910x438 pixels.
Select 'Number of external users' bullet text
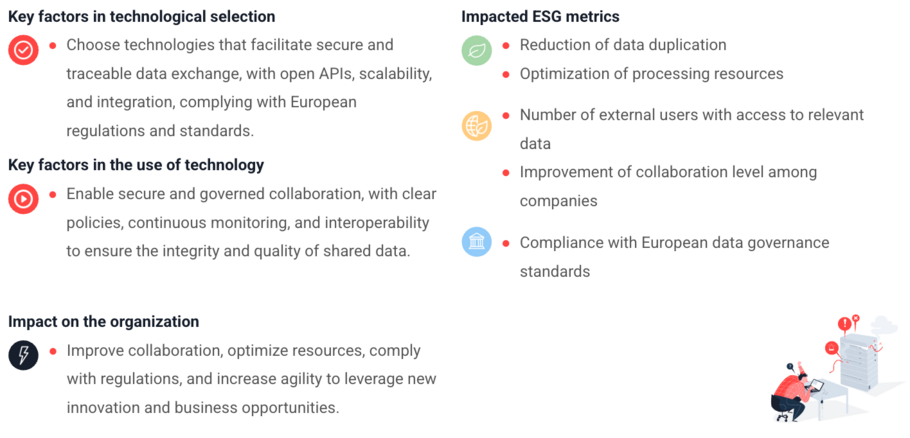coord(692,129)
